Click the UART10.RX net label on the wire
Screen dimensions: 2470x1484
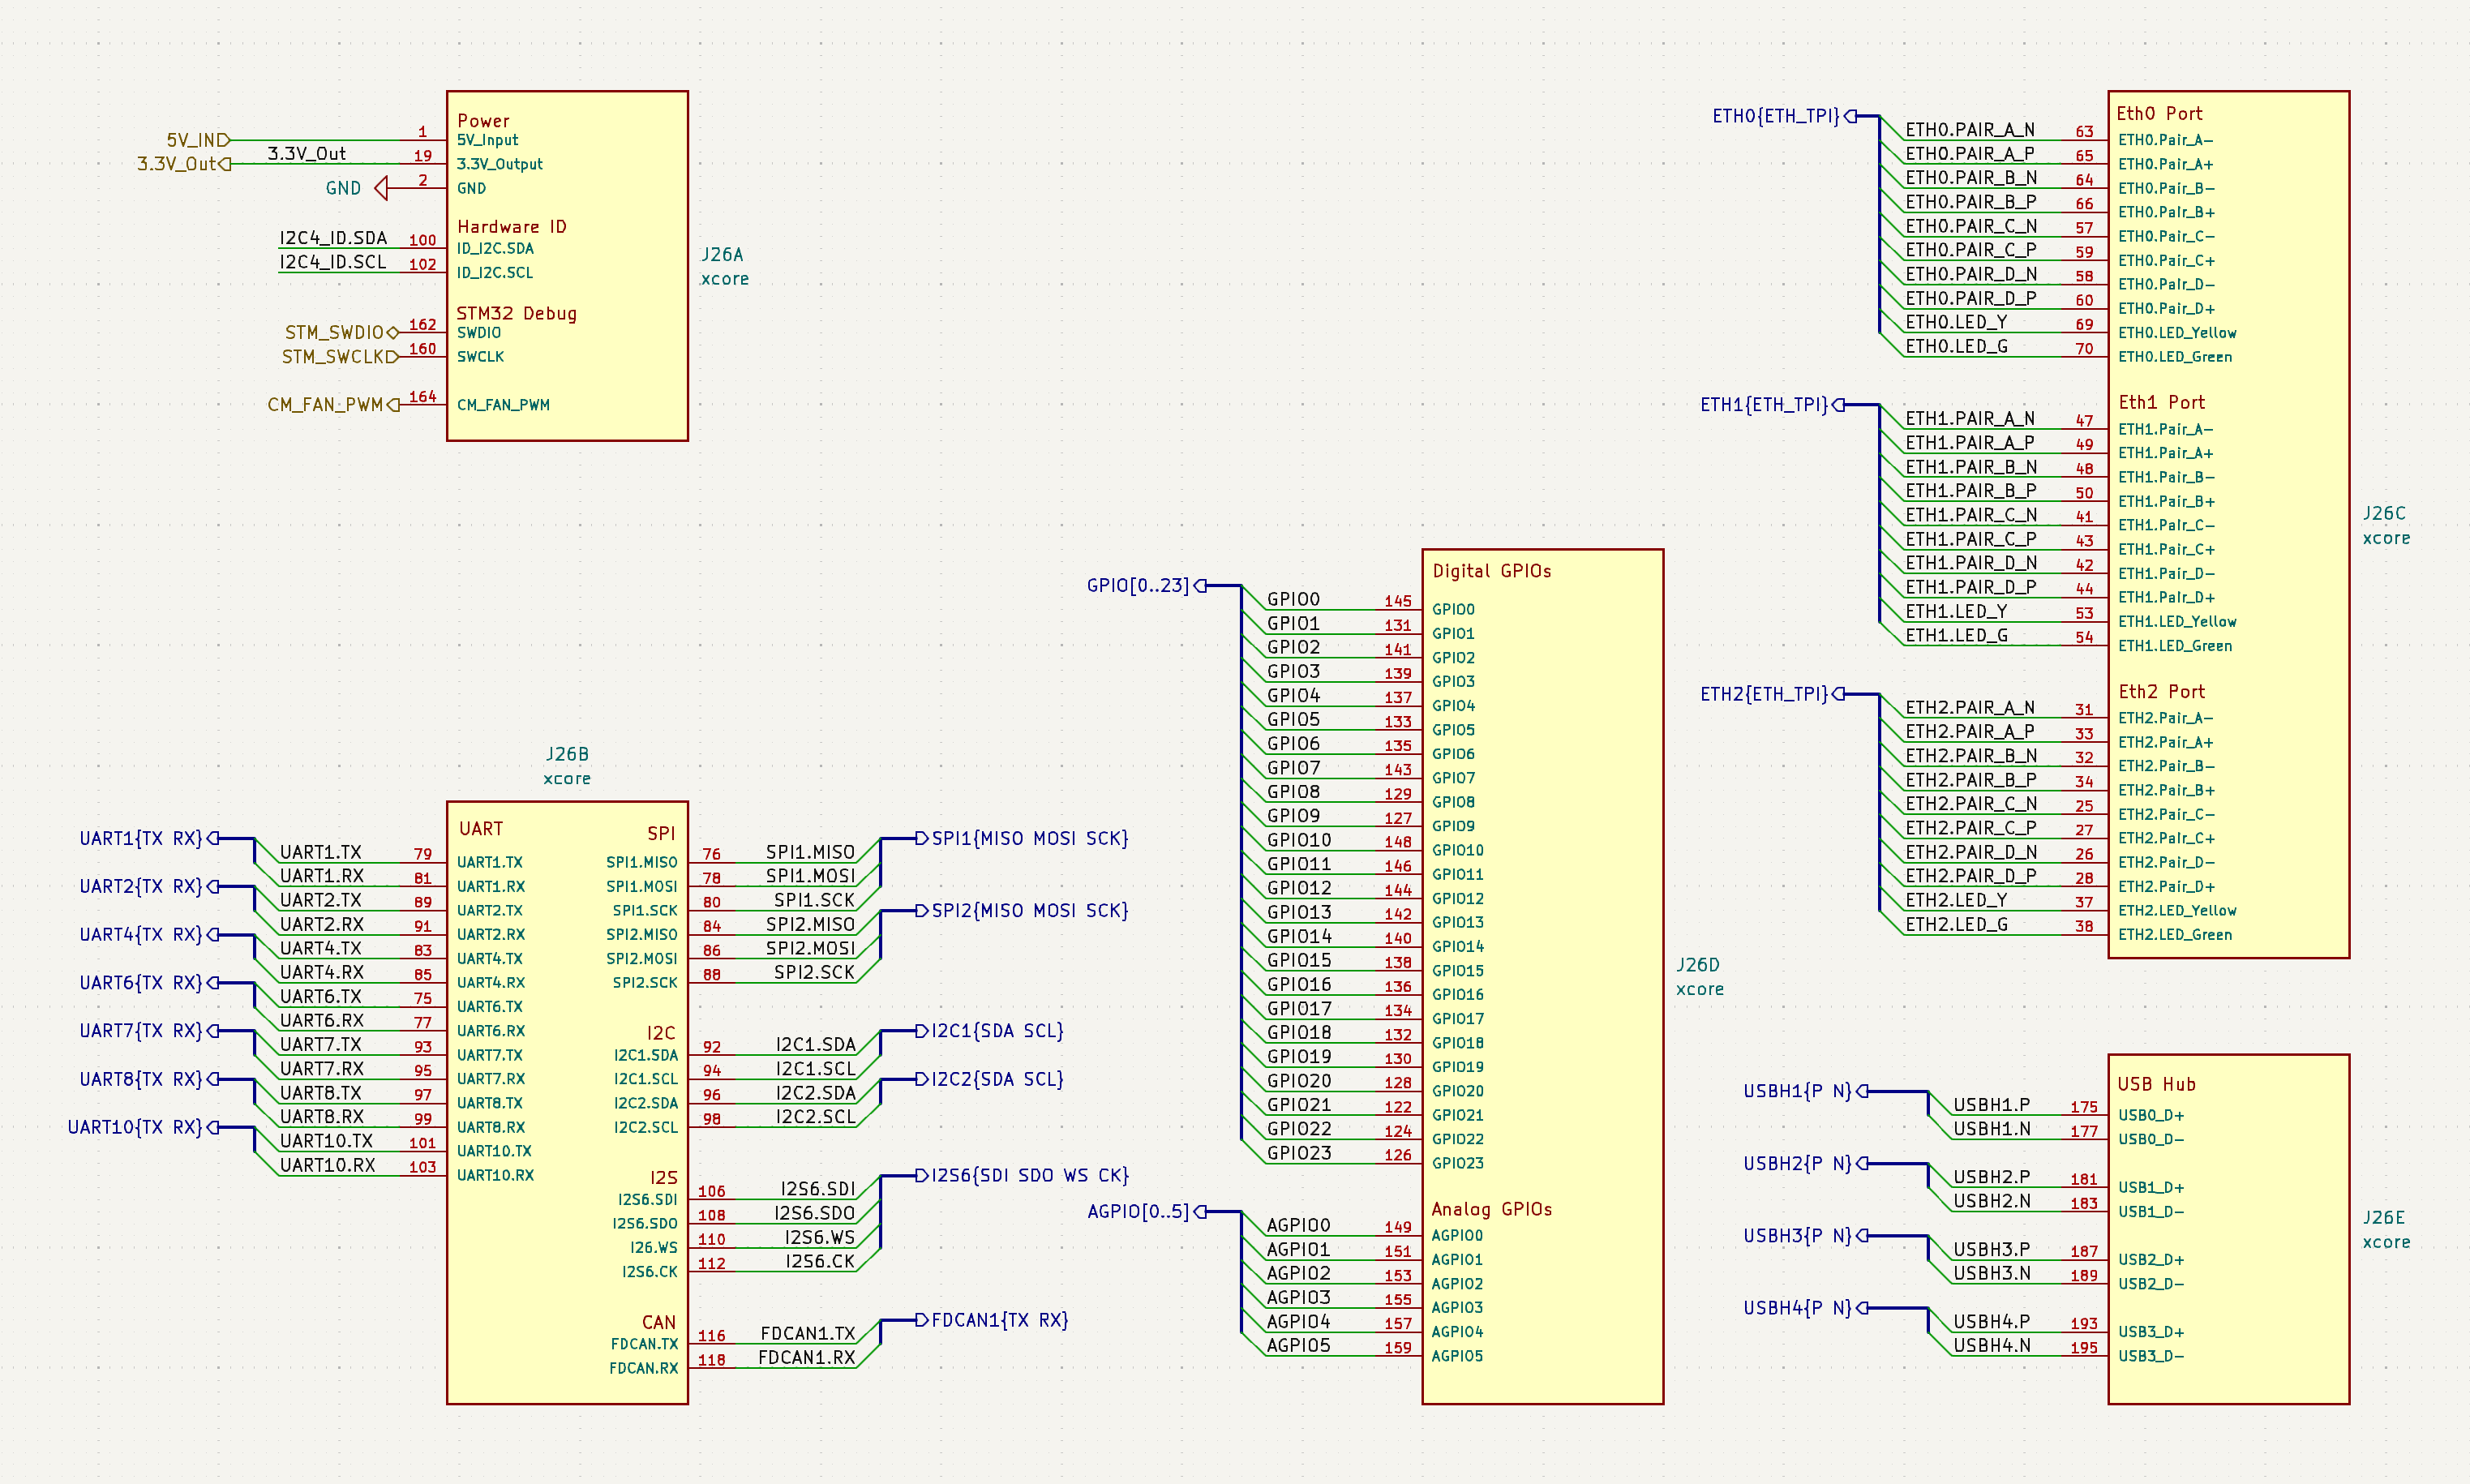point(328,1165)
